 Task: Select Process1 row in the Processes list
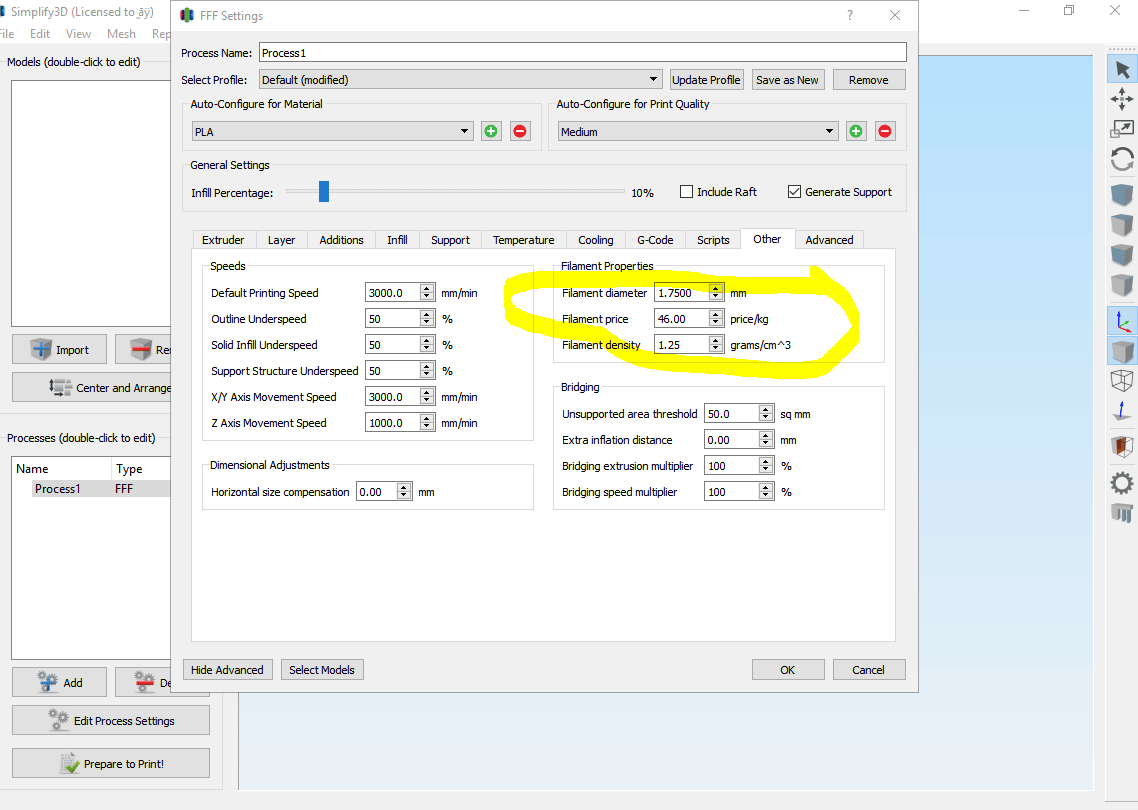pyautogui.click(x=91, y=489)
